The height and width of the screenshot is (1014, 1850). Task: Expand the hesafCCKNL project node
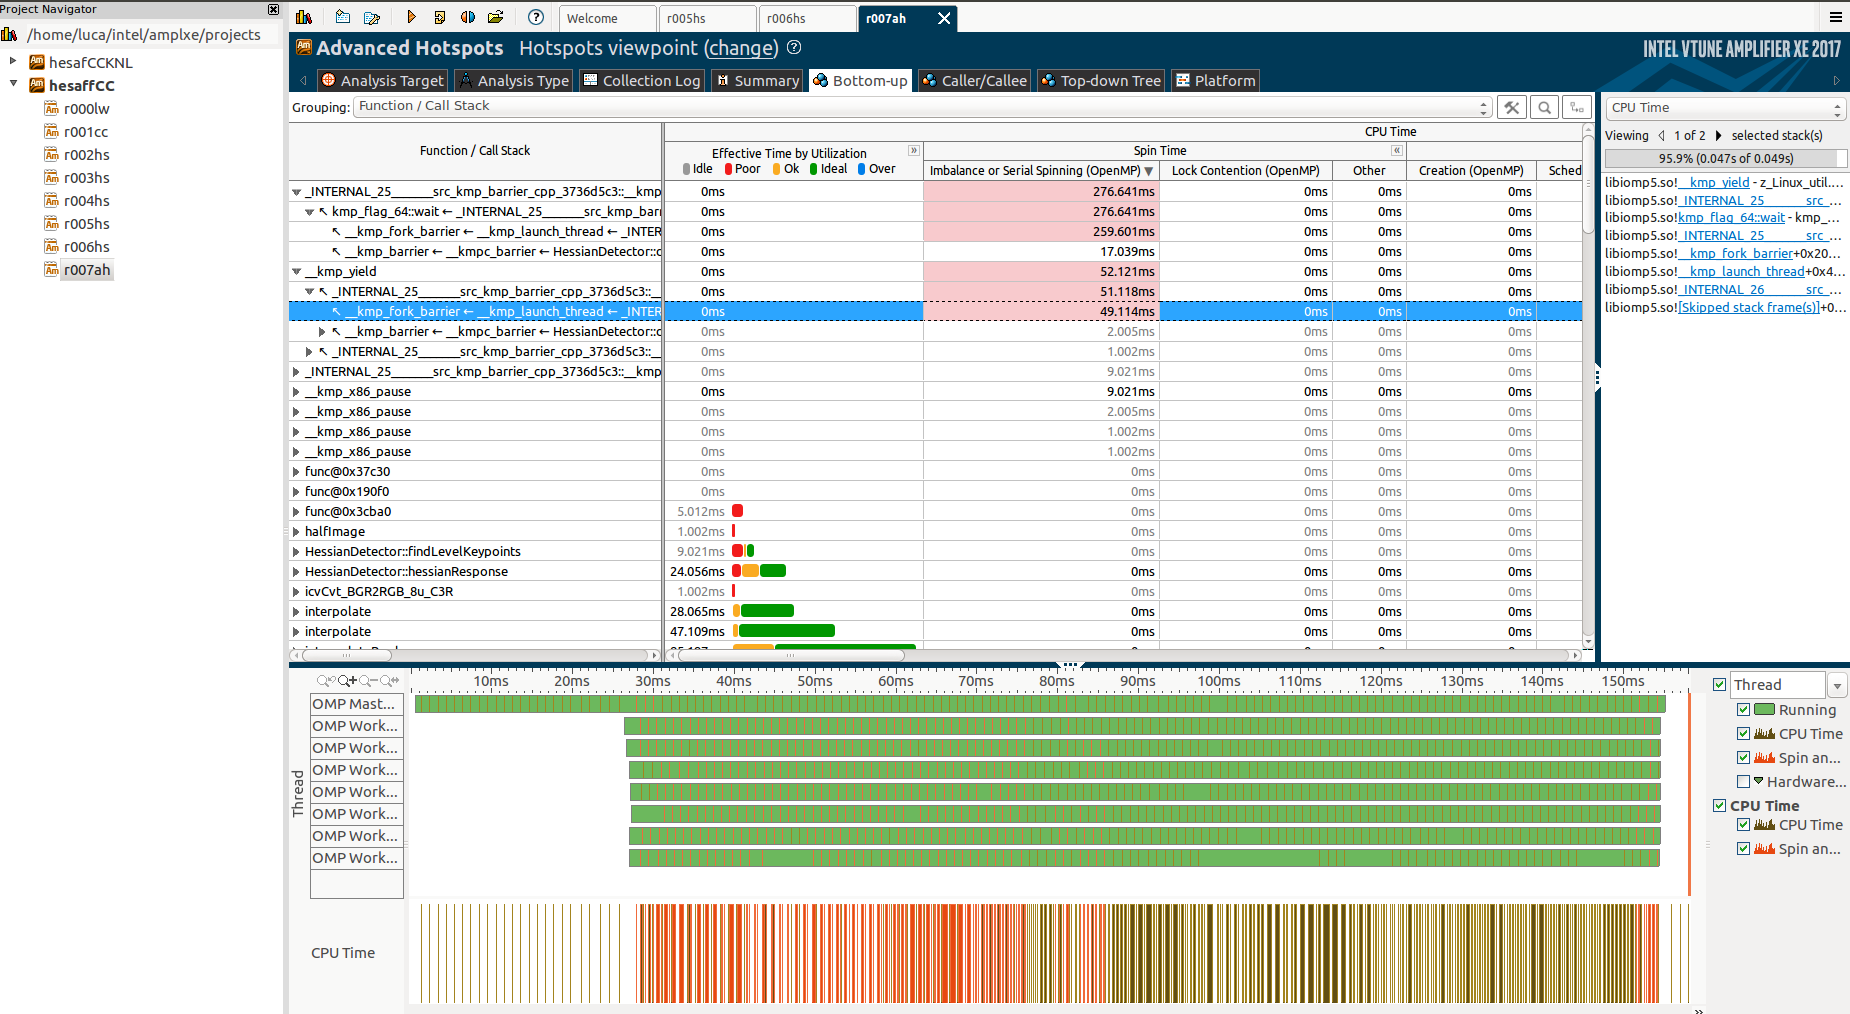pos(13,62)
